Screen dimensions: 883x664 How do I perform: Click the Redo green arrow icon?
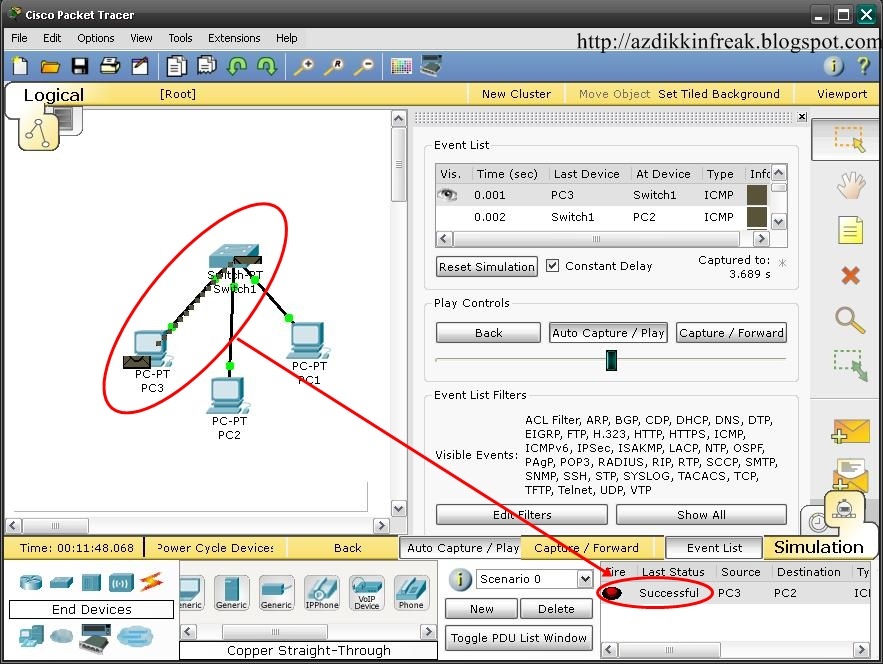(267, 66)
